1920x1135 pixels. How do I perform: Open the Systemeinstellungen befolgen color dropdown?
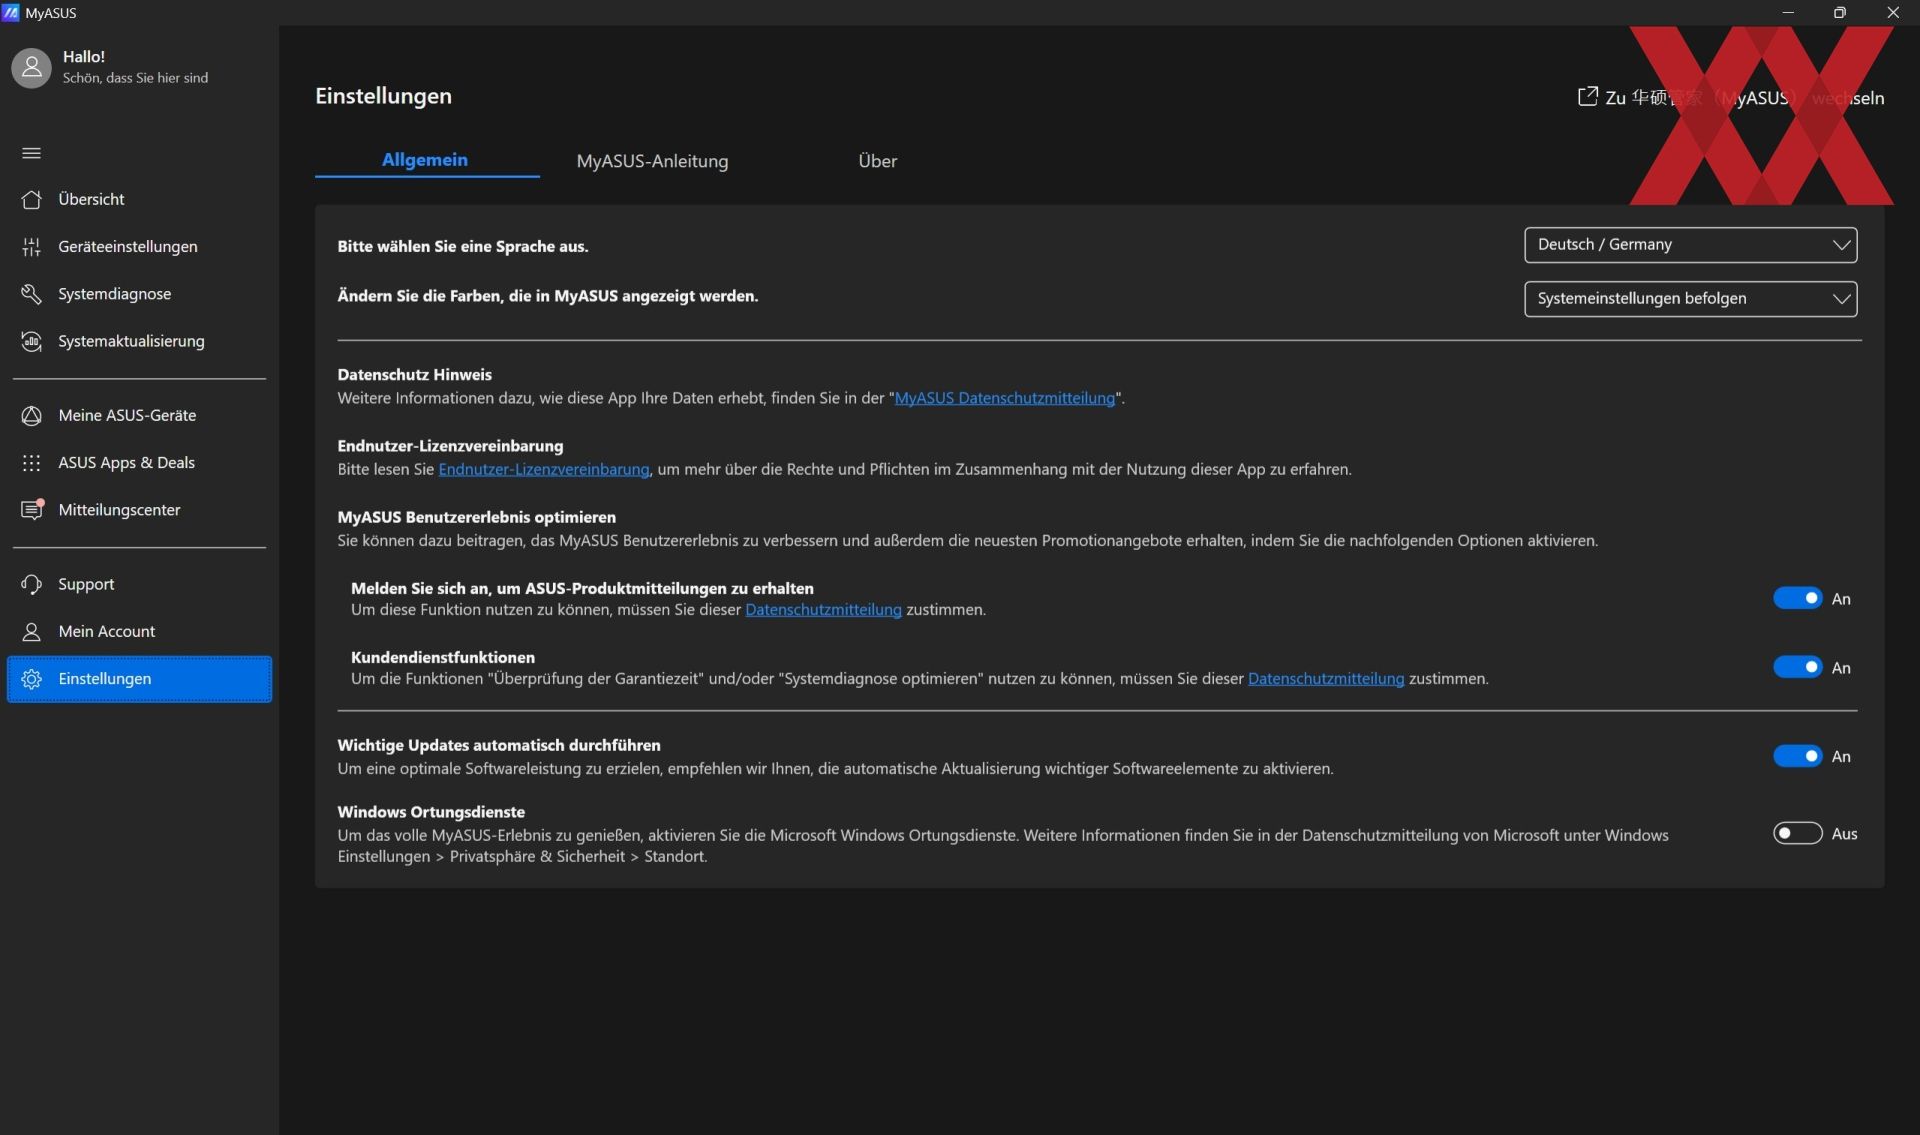pyautogui.click(x=1690, y=299)
